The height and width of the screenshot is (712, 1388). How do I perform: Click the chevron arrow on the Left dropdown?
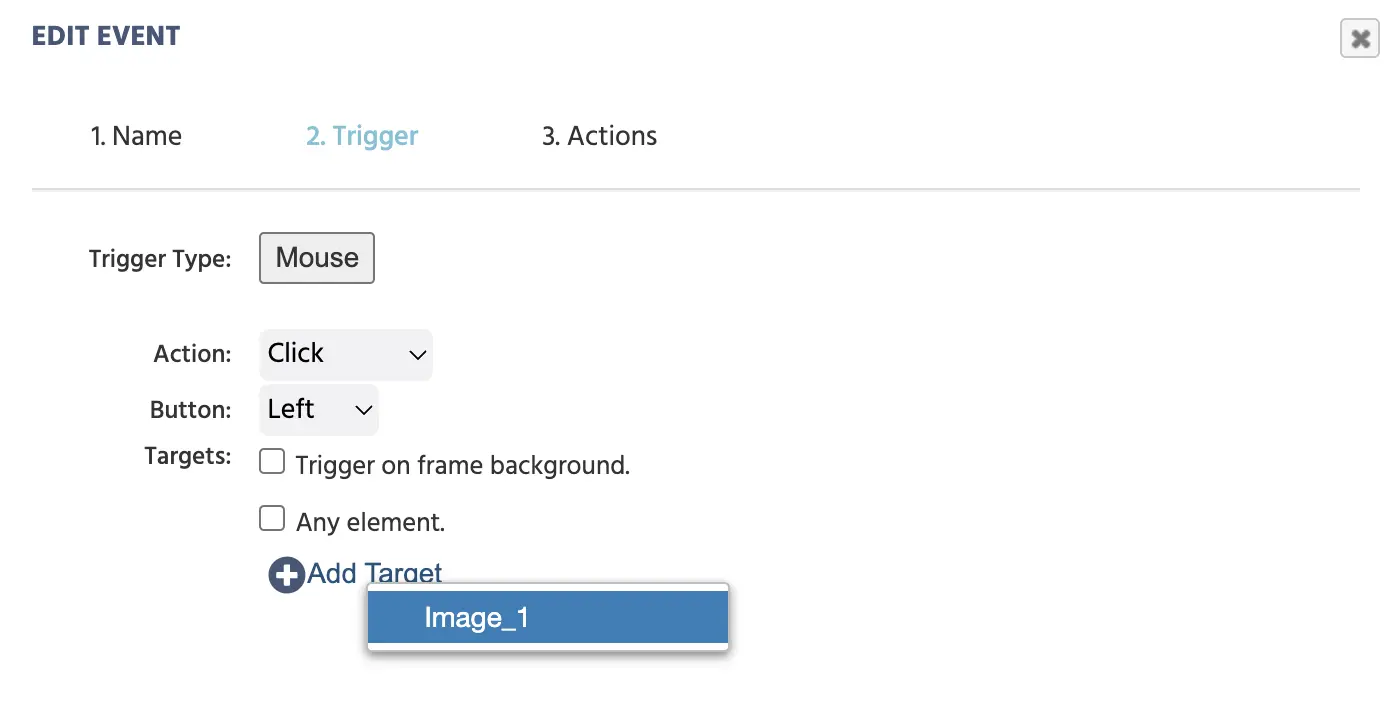(364, 411)
